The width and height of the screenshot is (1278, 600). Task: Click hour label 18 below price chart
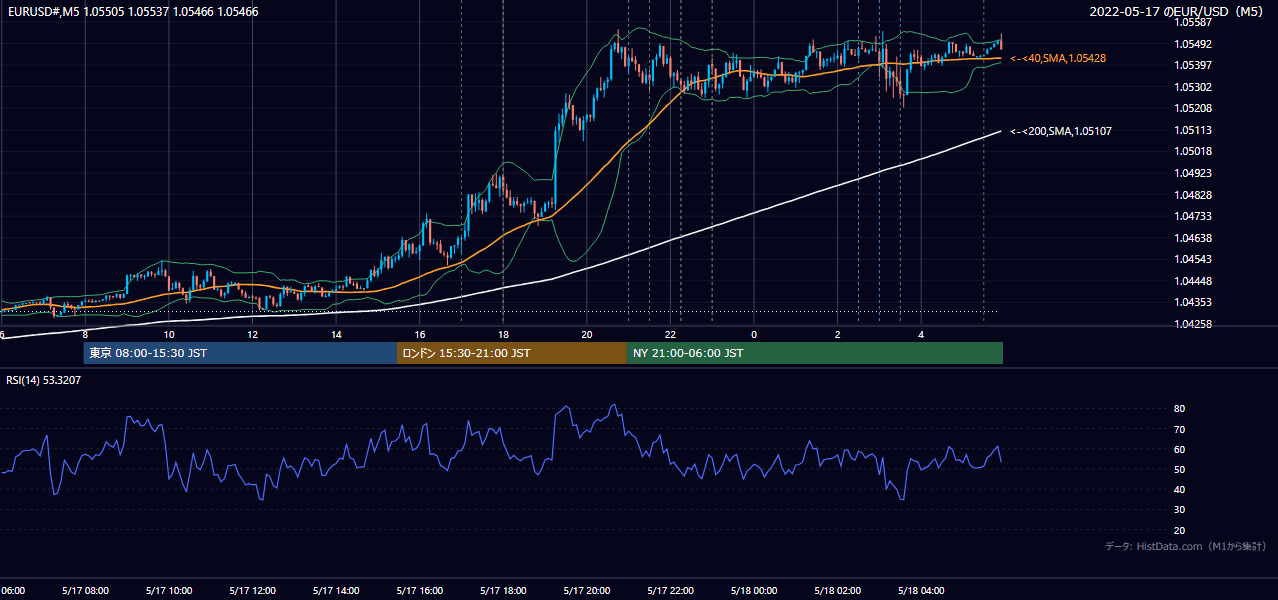503,334
